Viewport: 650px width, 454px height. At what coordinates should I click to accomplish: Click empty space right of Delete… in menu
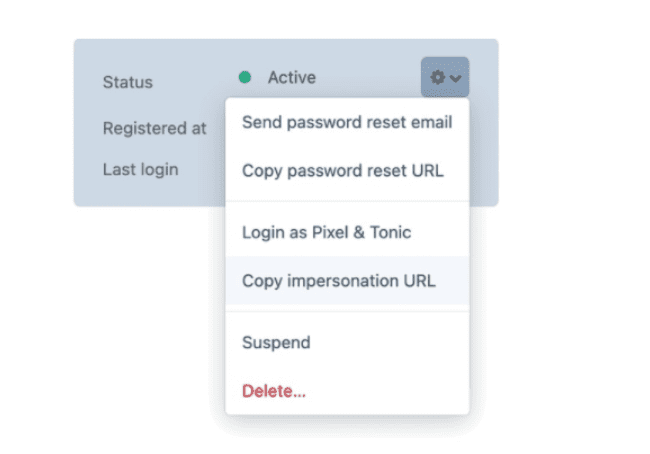(x=400, y=390)
